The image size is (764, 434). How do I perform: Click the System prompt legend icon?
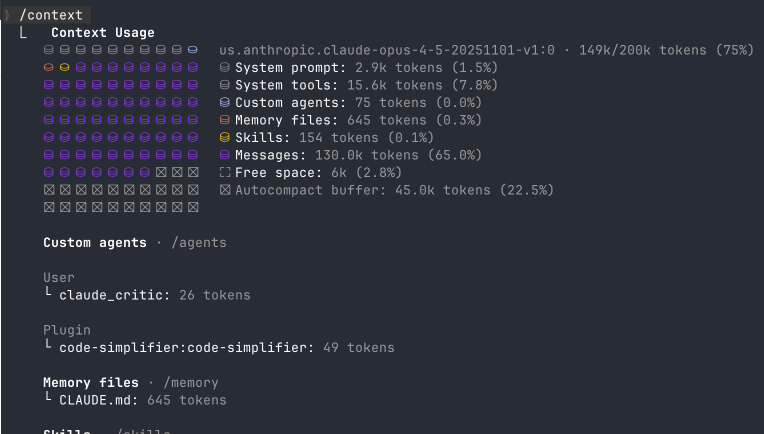pos(225,68)
